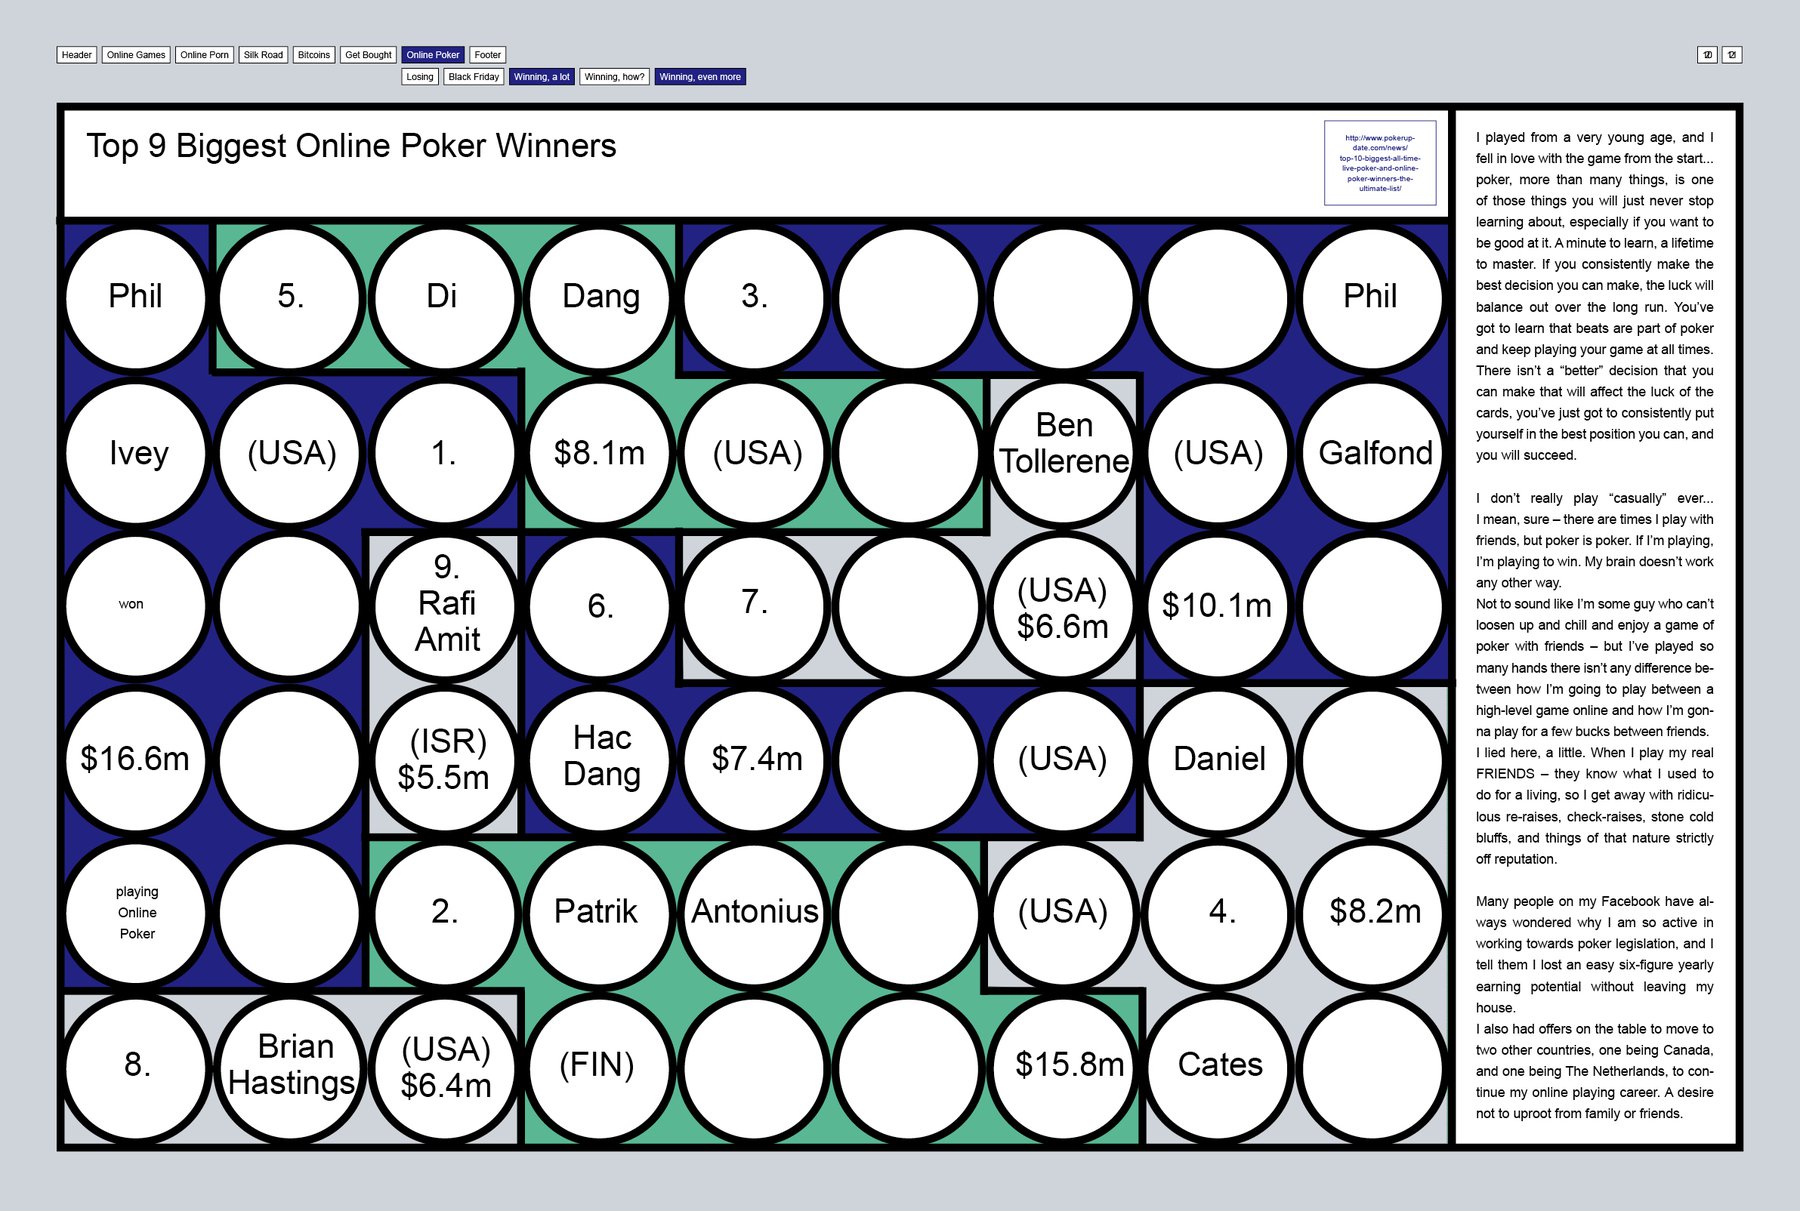Open the Get Bought tab
The width and height of the screenshot is (1800, 1211).
[x=368, y=55]
